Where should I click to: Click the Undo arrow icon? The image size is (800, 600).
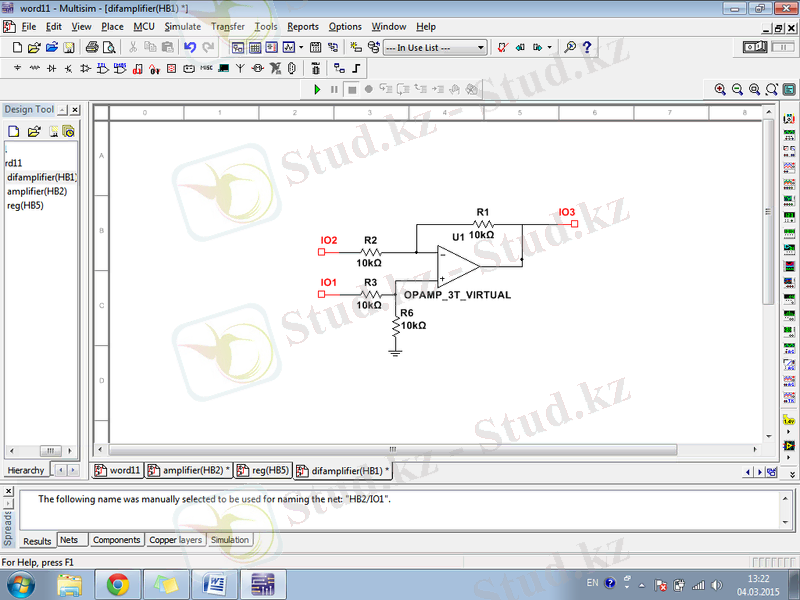pyautogui.click(x=189, y=47)
